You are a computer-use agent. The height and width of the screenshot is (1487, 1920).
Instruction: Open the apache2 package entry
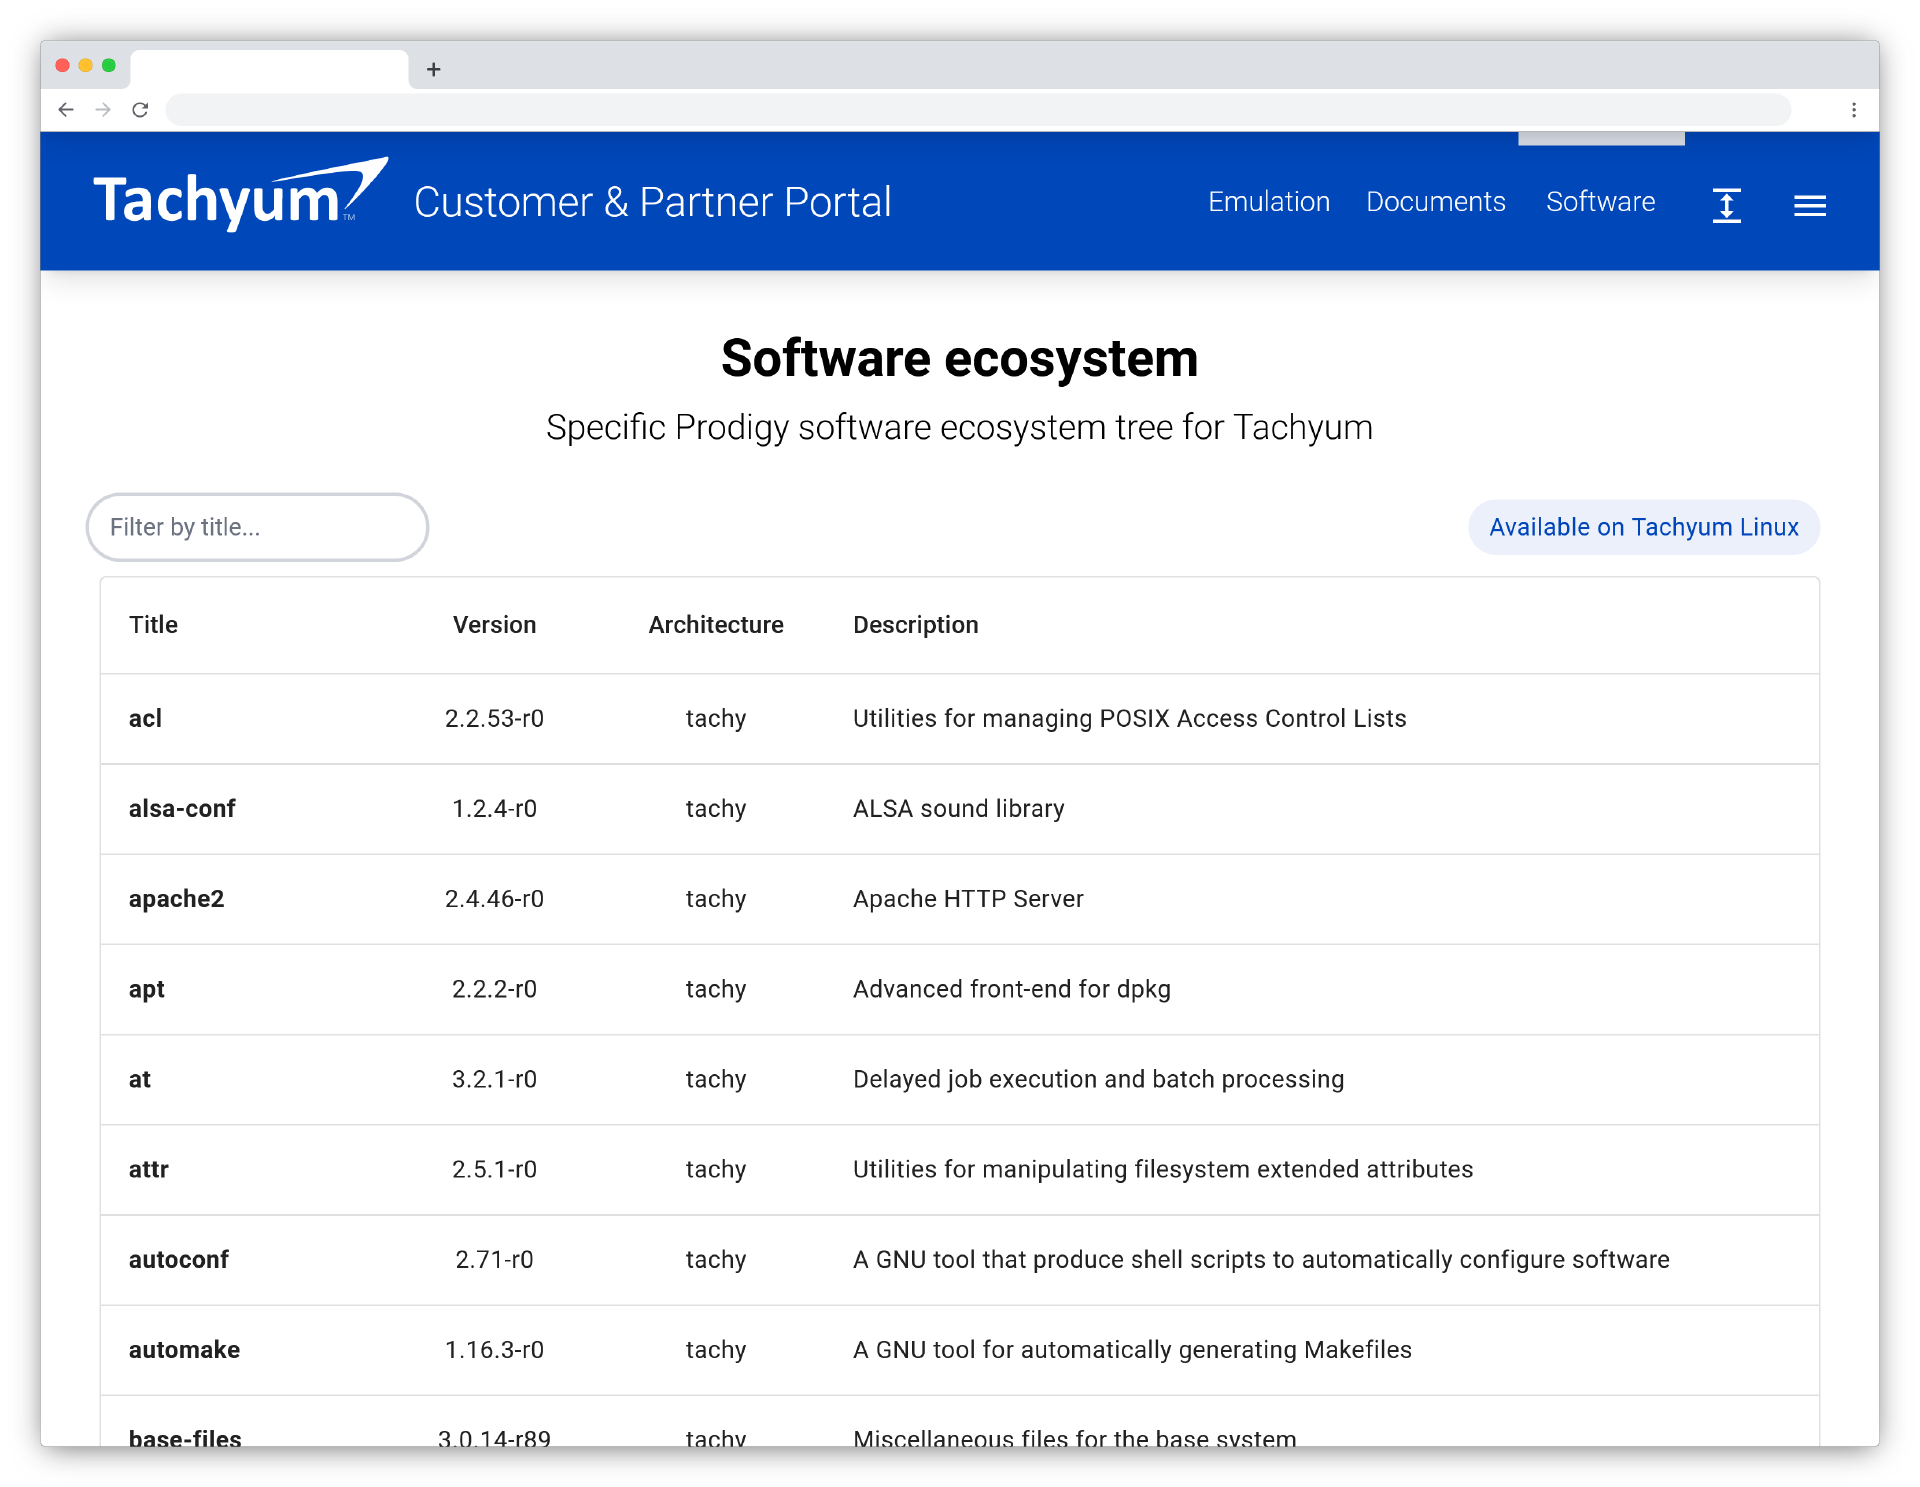(176, 899)
